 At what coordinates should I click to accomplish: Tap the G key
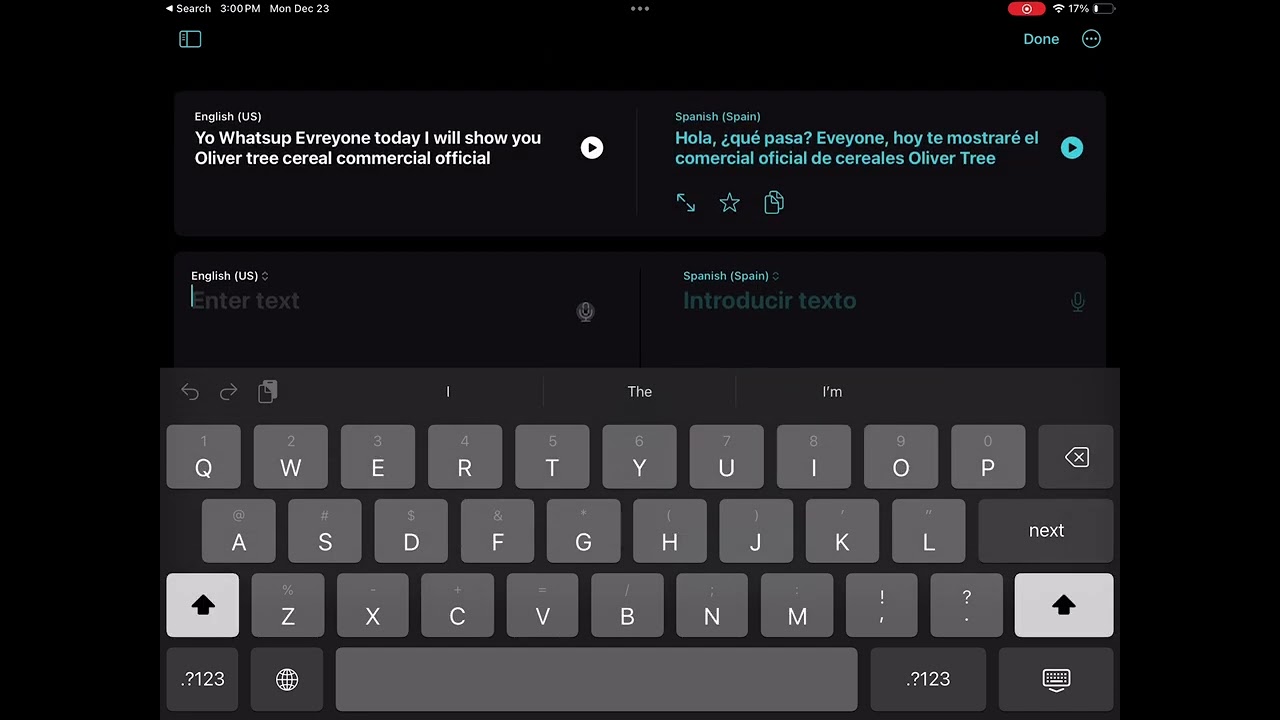click(584, 531)
